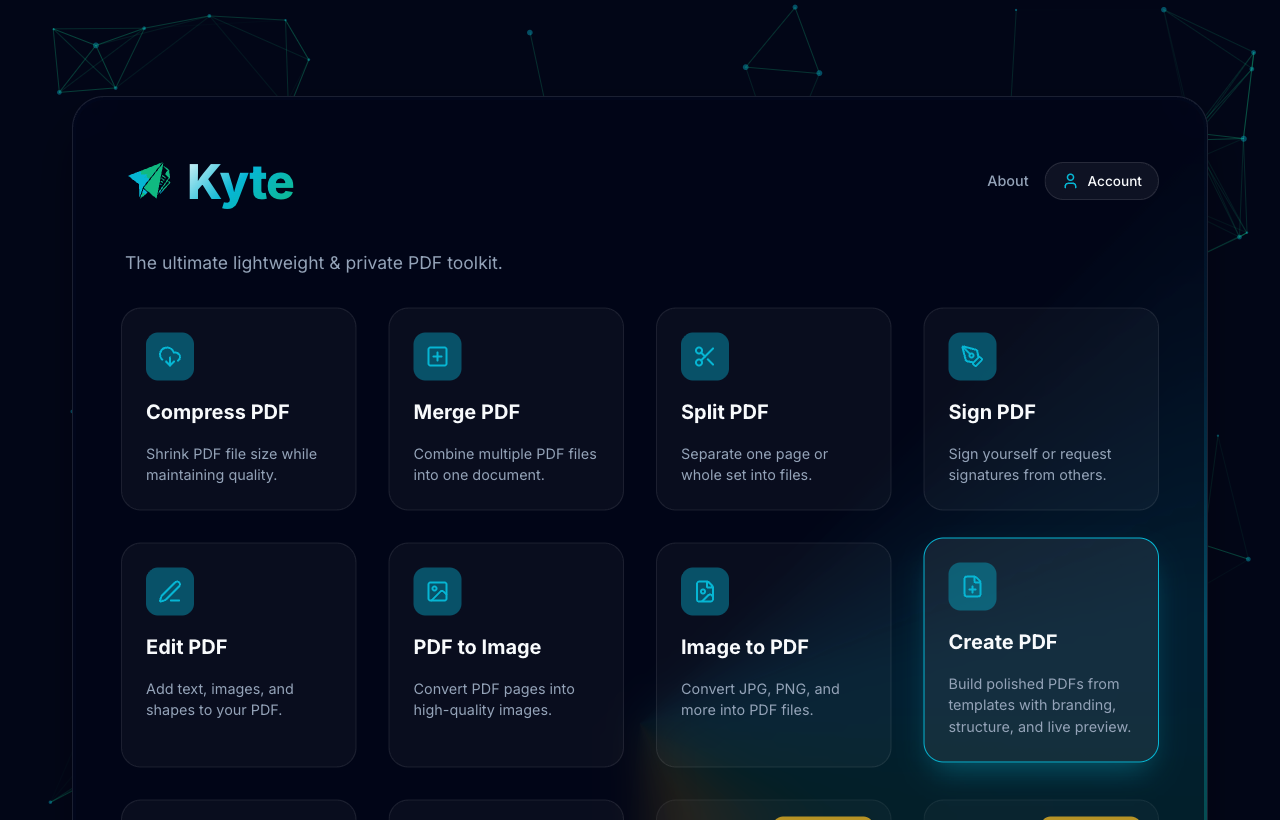The image size is (1280, 820).
Task: Open the Split PDF title
Action: tap(725, 412)
